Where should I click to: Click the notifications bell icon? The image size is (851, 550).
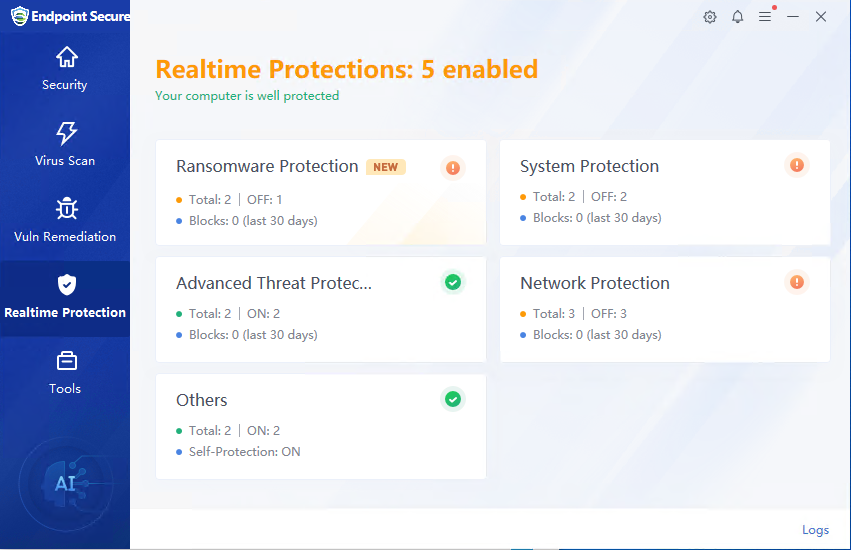pyautogui.click(x=738, y=17)
